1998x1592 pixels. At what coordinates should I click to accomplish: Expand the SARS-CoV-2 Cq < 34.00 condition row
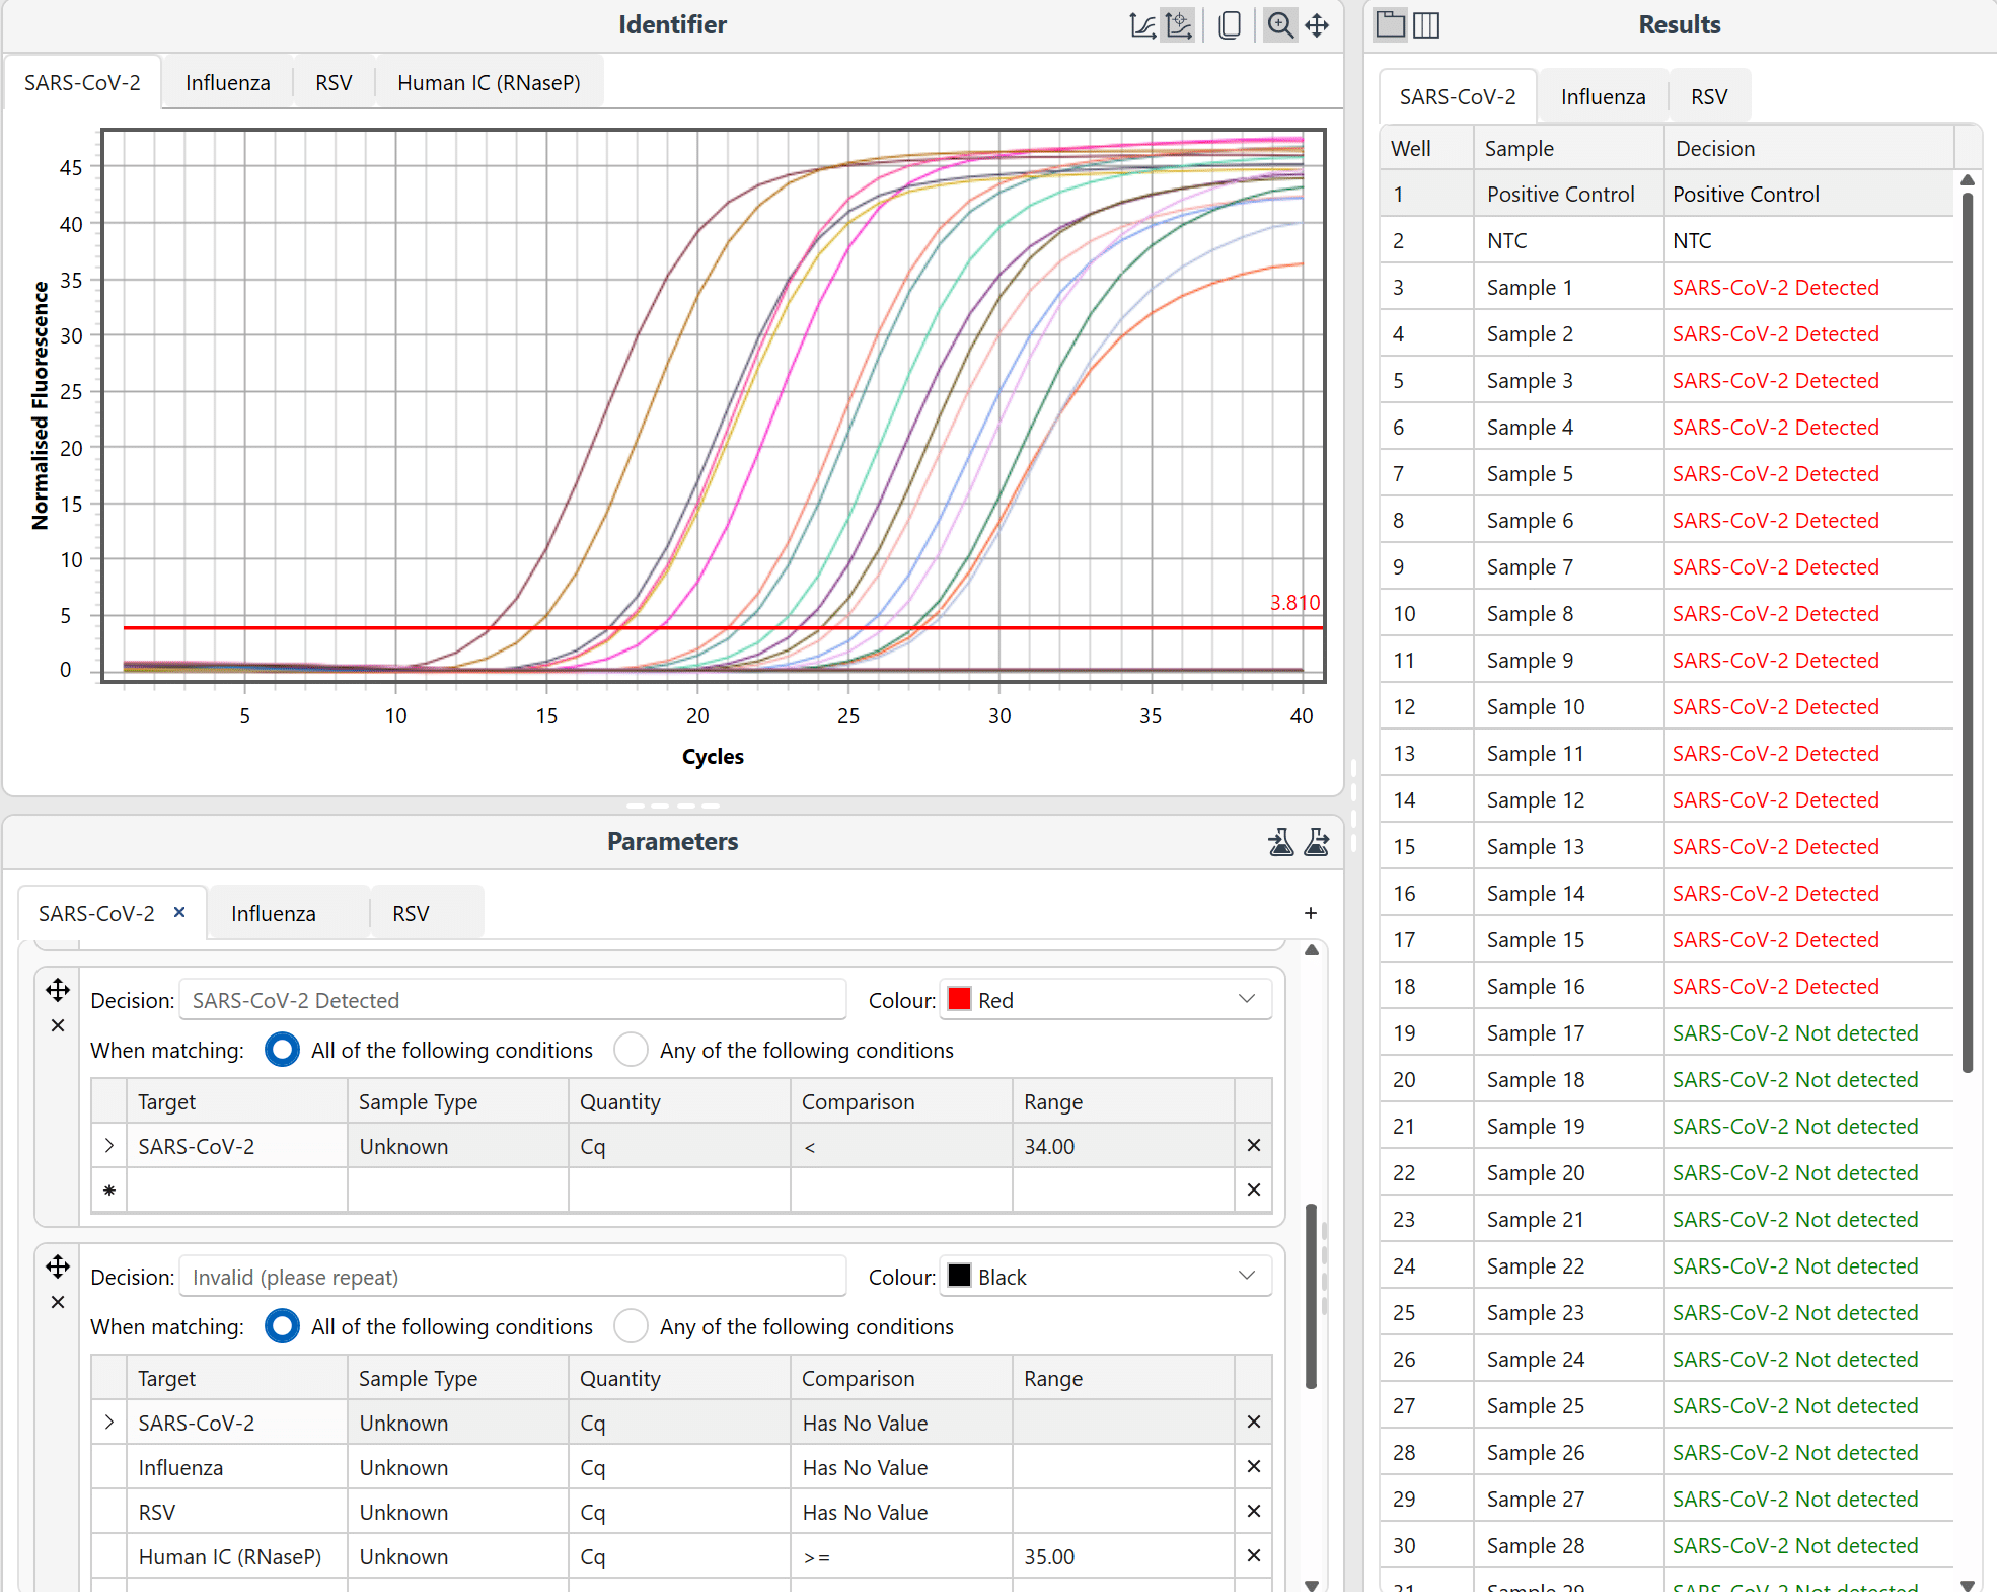(109, 1146)
